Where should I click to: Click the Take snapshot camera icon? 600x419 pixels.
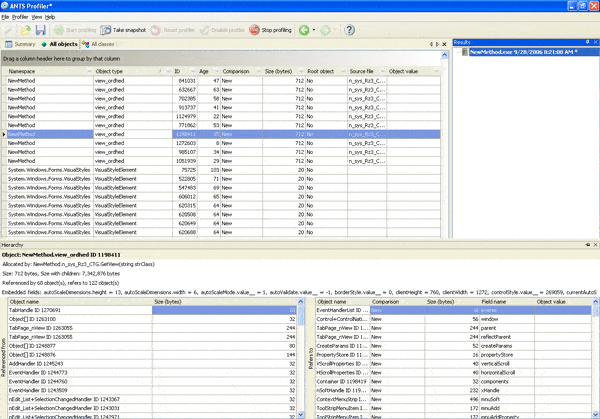pos(106,30)
